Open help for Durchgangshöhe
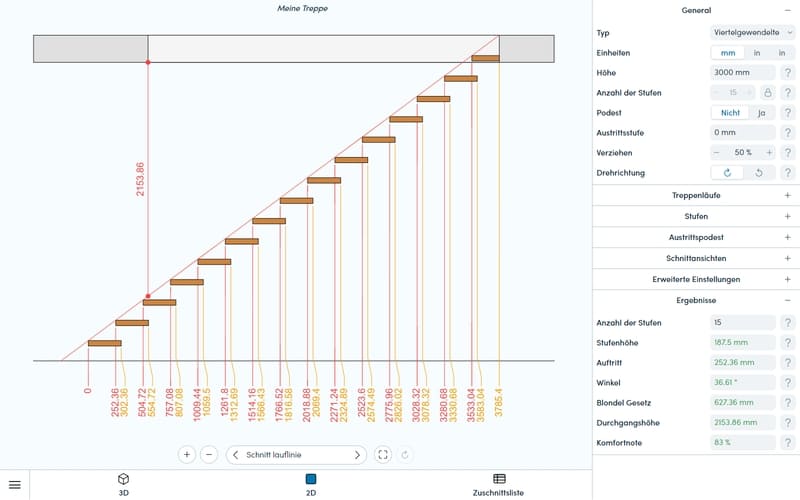 788,422
